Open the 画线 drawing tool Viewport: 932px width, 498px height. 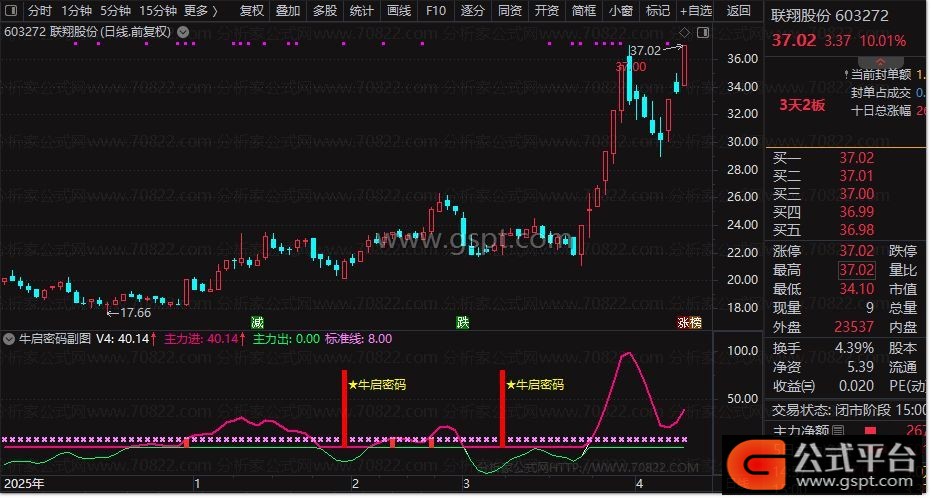coord(398,11)
